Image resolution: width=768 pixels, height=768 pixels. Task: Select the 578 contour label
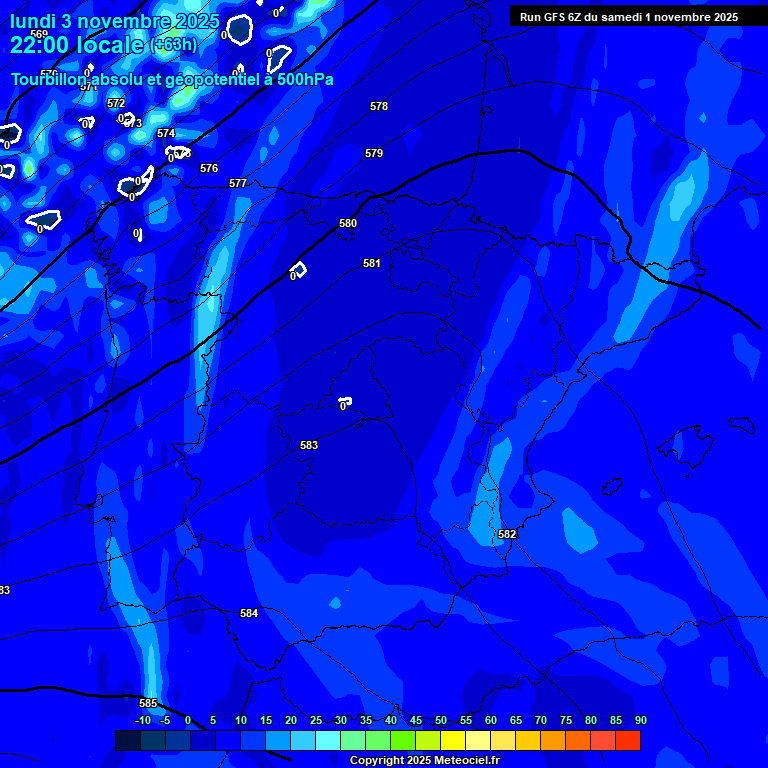click(379, 106)
